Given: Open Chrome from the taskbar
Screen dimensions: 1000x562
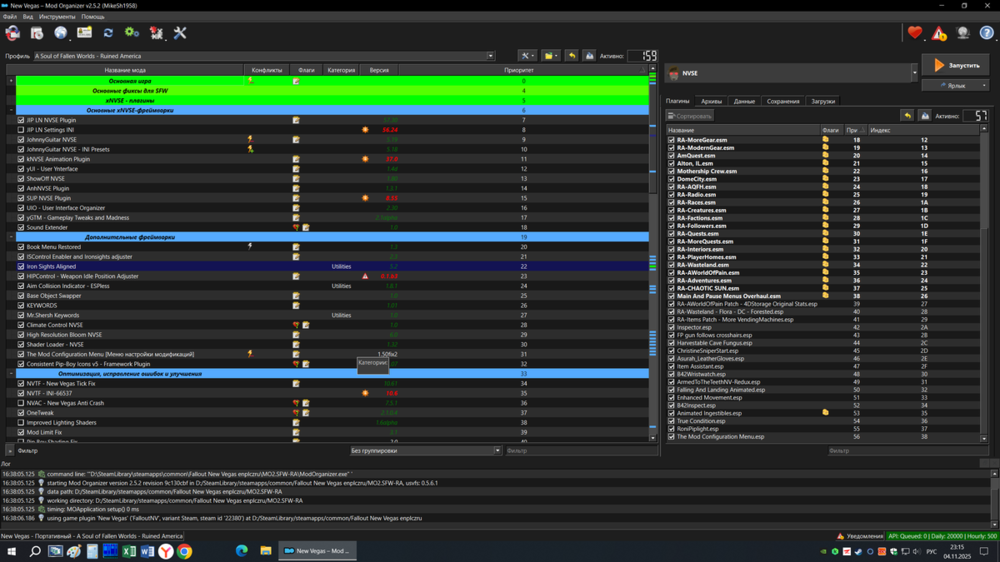Looking at the screenshot, I should tap(185, 551).
